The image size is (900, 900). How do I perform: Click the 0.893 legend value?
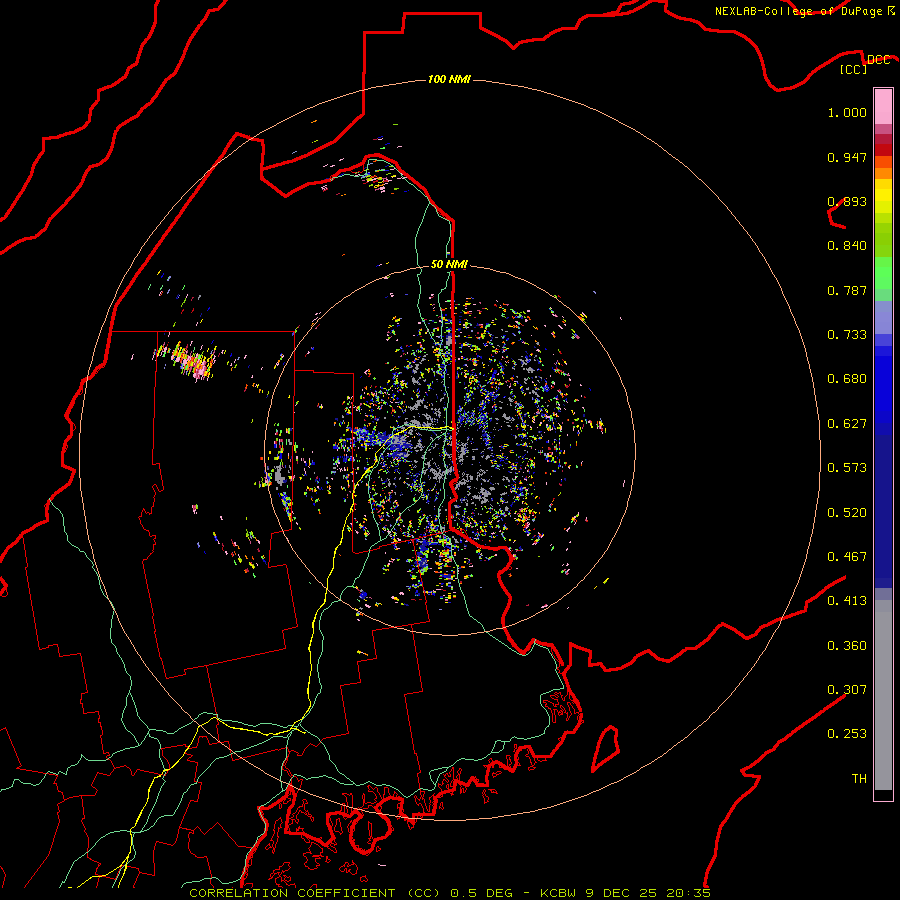[x=847, y=201]
